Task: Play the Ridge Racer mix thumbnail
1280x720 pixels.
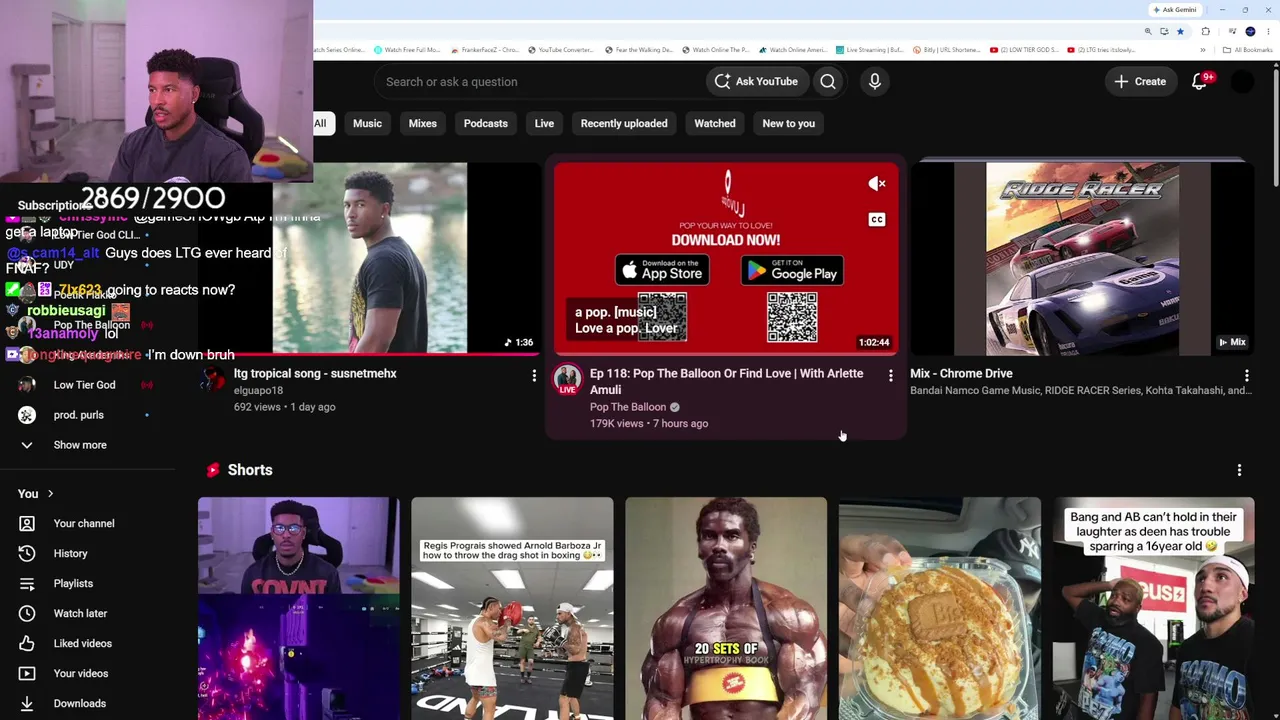Action: pos(1082,259)
